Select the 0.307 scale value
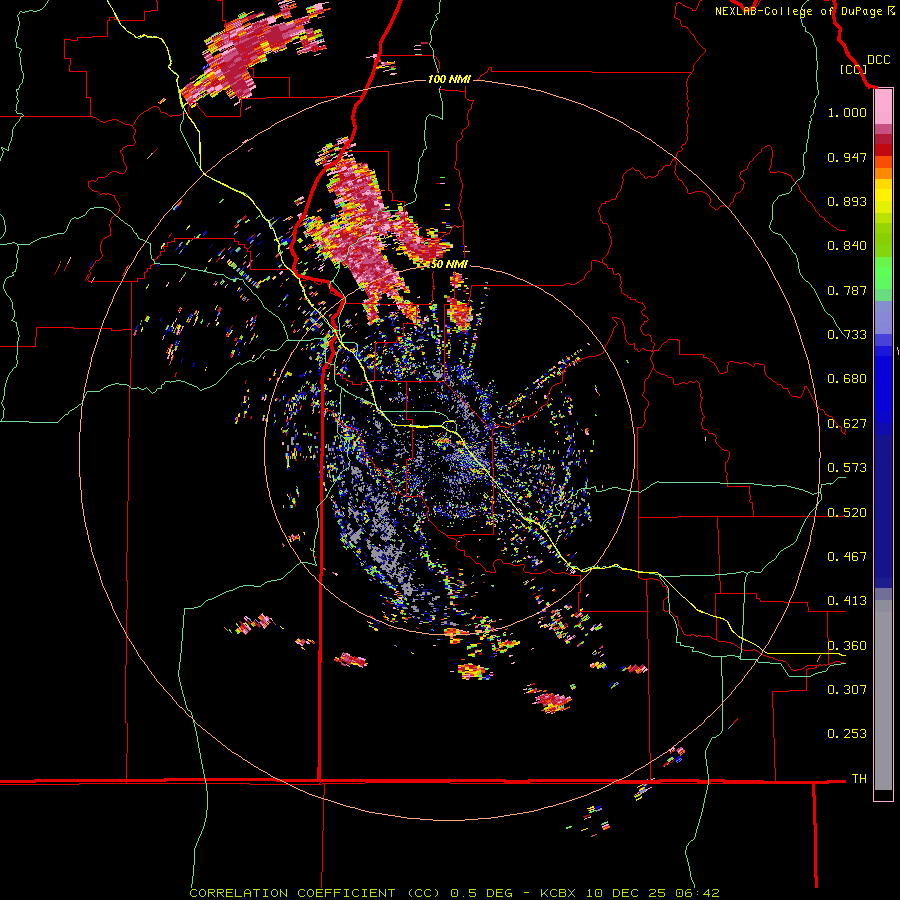900x900 pixels. (847, 689)
